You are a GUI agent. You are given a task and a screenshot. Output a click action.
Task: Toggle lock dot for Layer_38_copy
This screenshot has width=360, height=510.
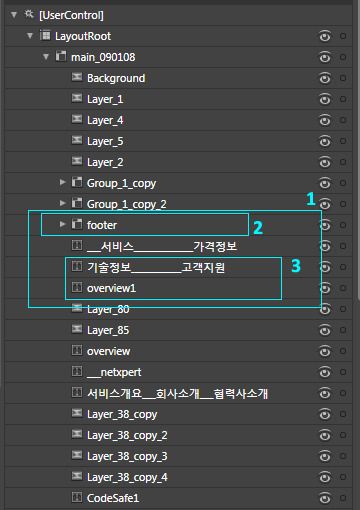[343, 414]
